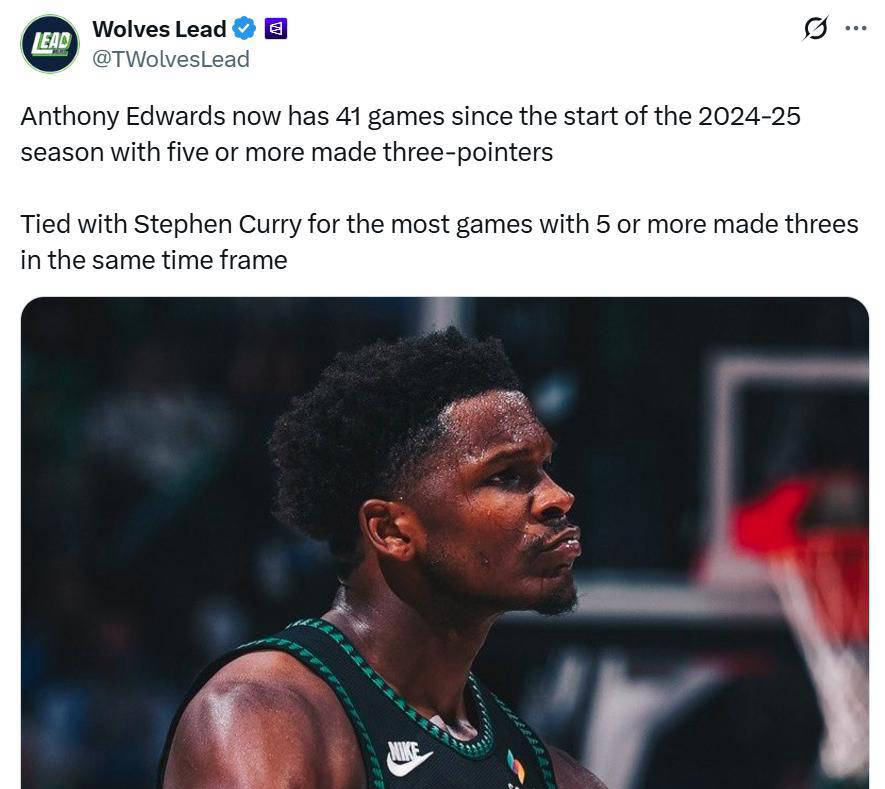This screenshot has width=885, height=789.
Task: Open the Grok explain-post icon
Action: click(816, 28)
